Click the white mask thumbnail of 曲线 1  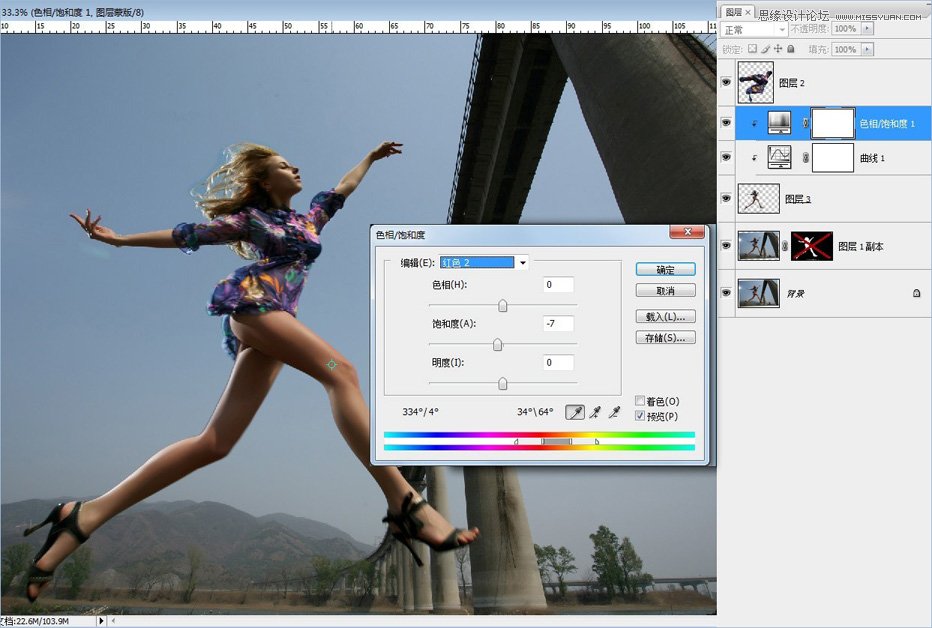coord(833,158)
